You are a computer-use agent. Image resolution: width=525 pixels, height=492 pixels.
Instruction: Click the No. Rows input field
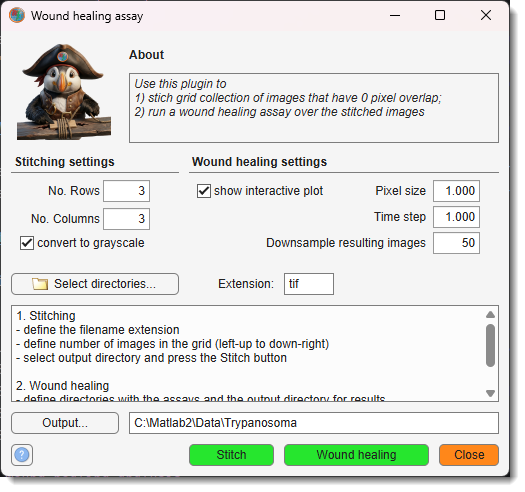coord(127,191)
